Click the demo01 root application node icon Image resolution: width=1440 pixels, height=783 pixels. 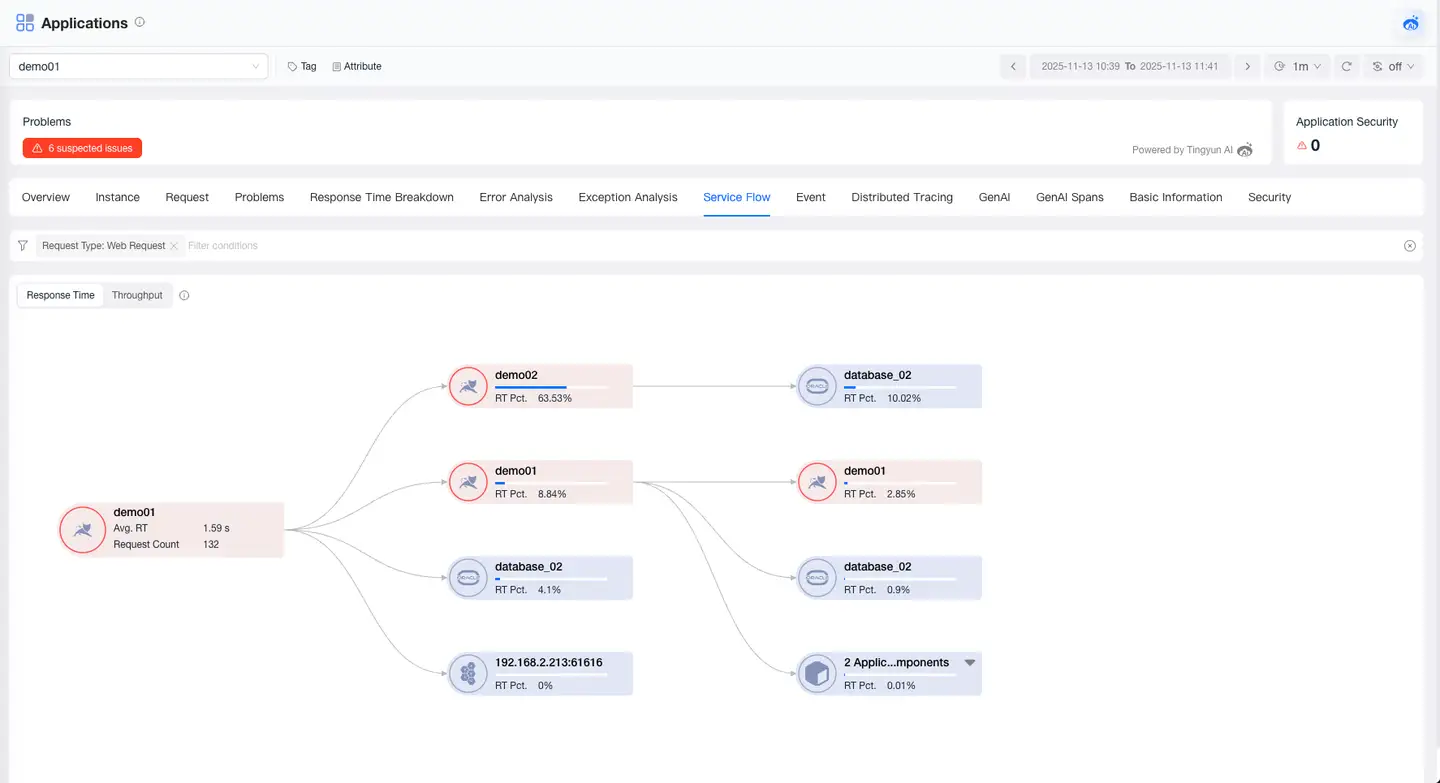pyautogui.click(x=83, y=530)
